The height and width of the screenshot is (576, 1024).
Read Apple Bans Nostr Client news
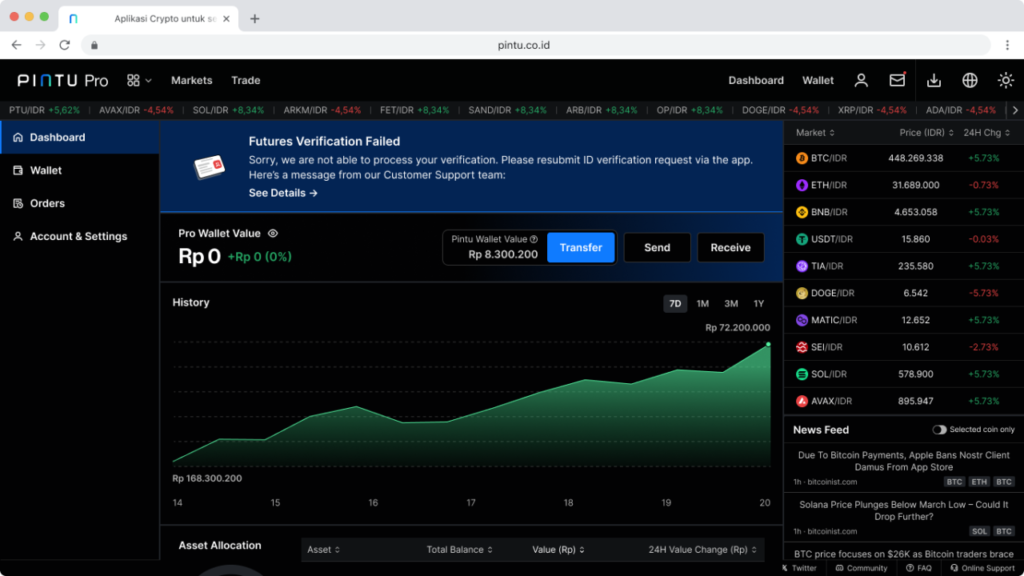[903, 461]
